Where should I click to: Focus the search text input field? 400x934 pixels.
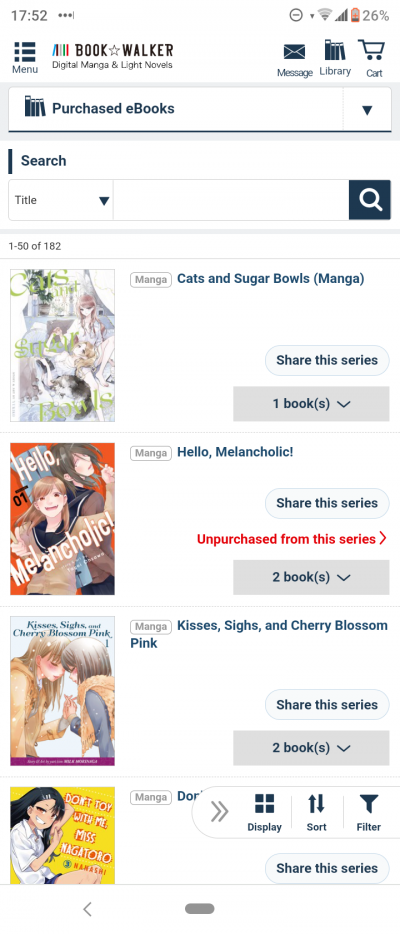click(x=231, y=200)
